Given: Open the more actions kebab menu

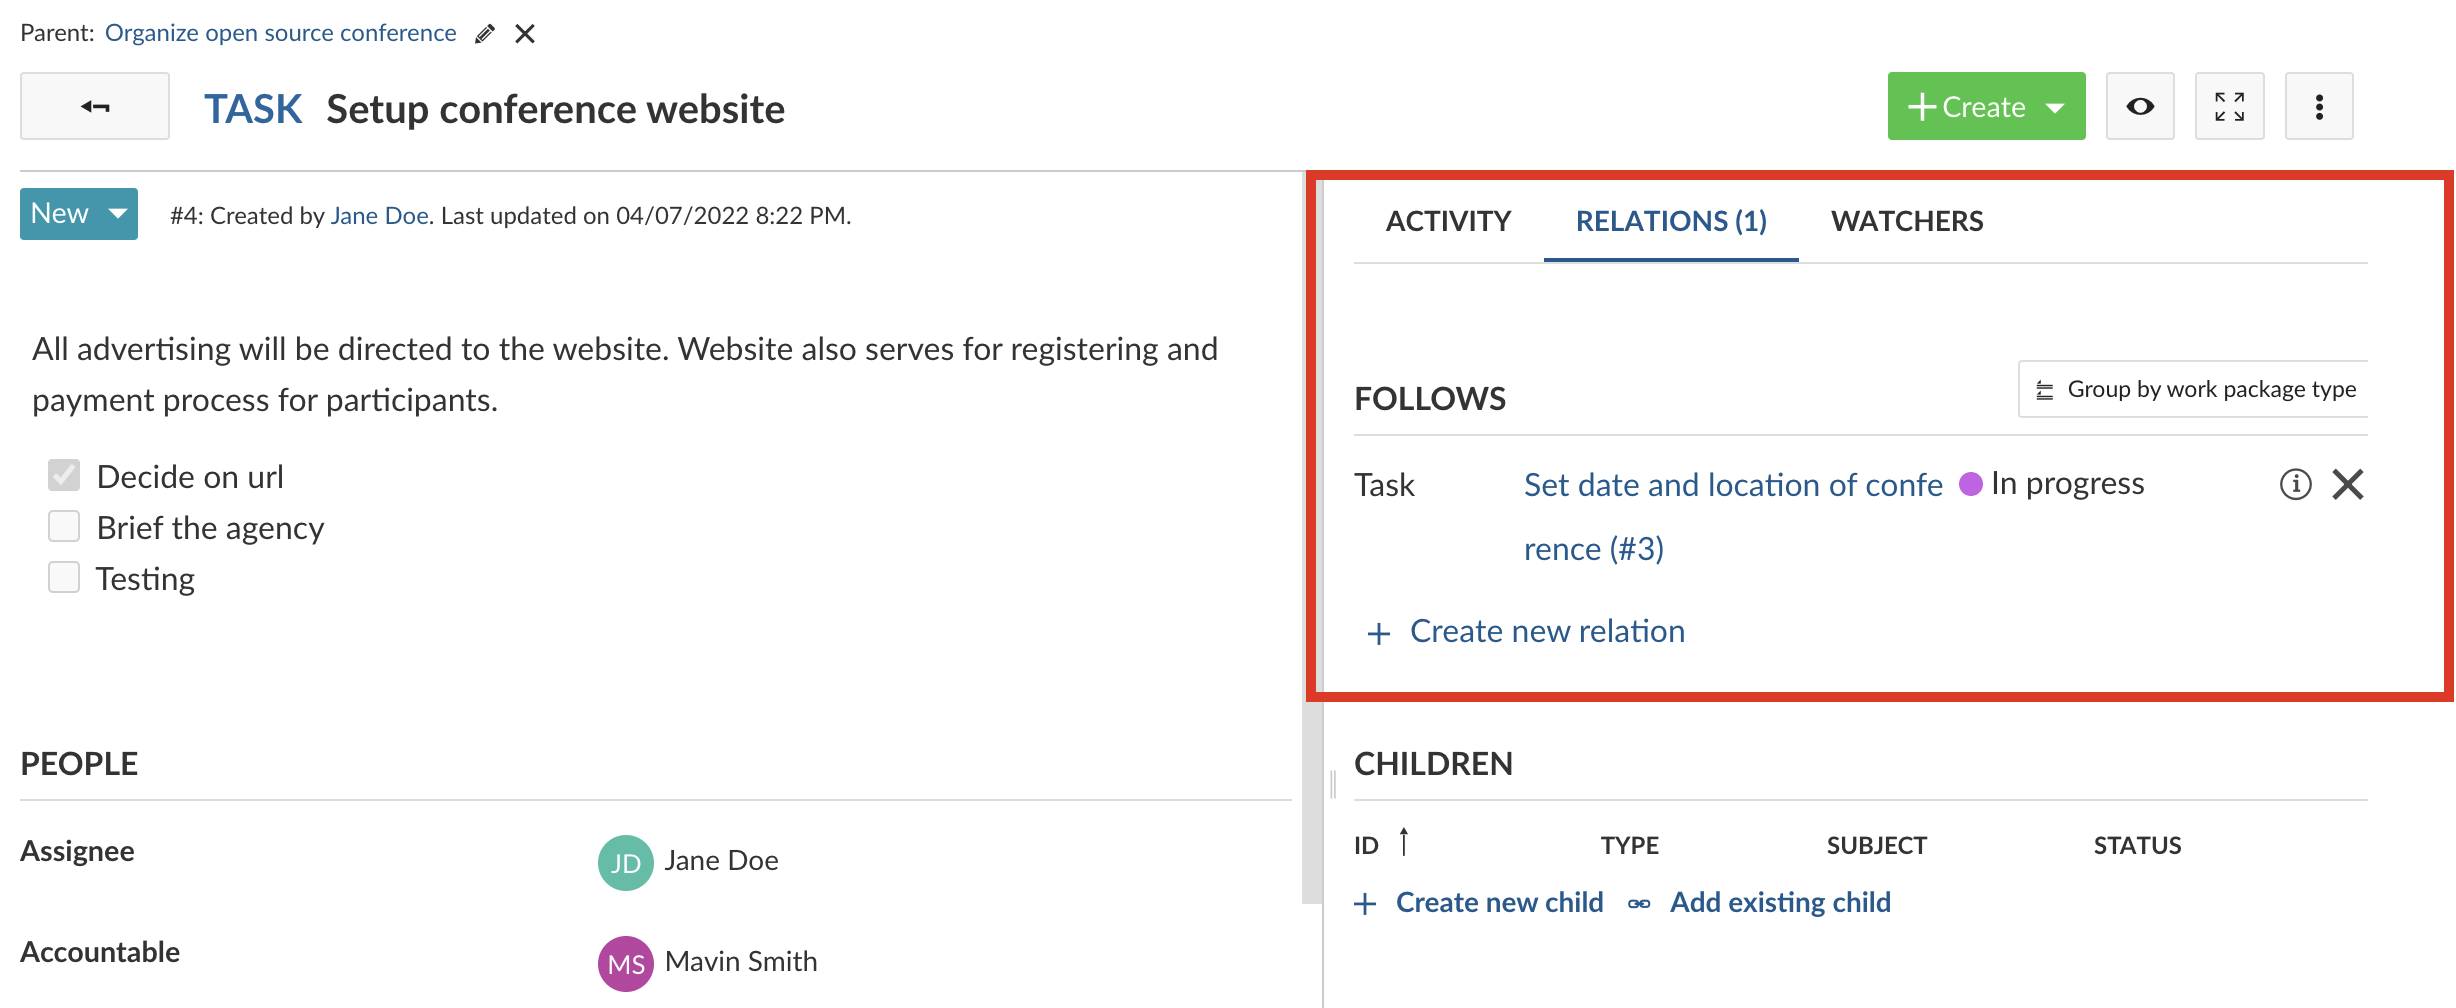Looking at the screenshot, I should 2319,105.
